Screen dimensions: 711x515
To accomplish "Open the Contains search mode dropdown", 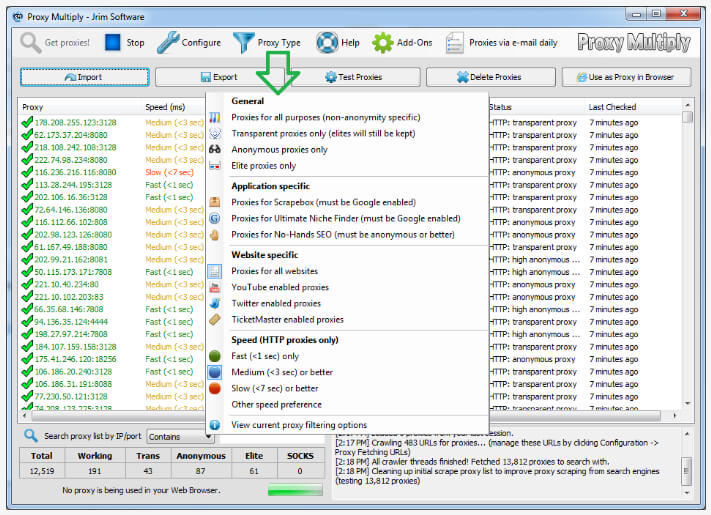I will pyautogui.click(x=180, y=437).
